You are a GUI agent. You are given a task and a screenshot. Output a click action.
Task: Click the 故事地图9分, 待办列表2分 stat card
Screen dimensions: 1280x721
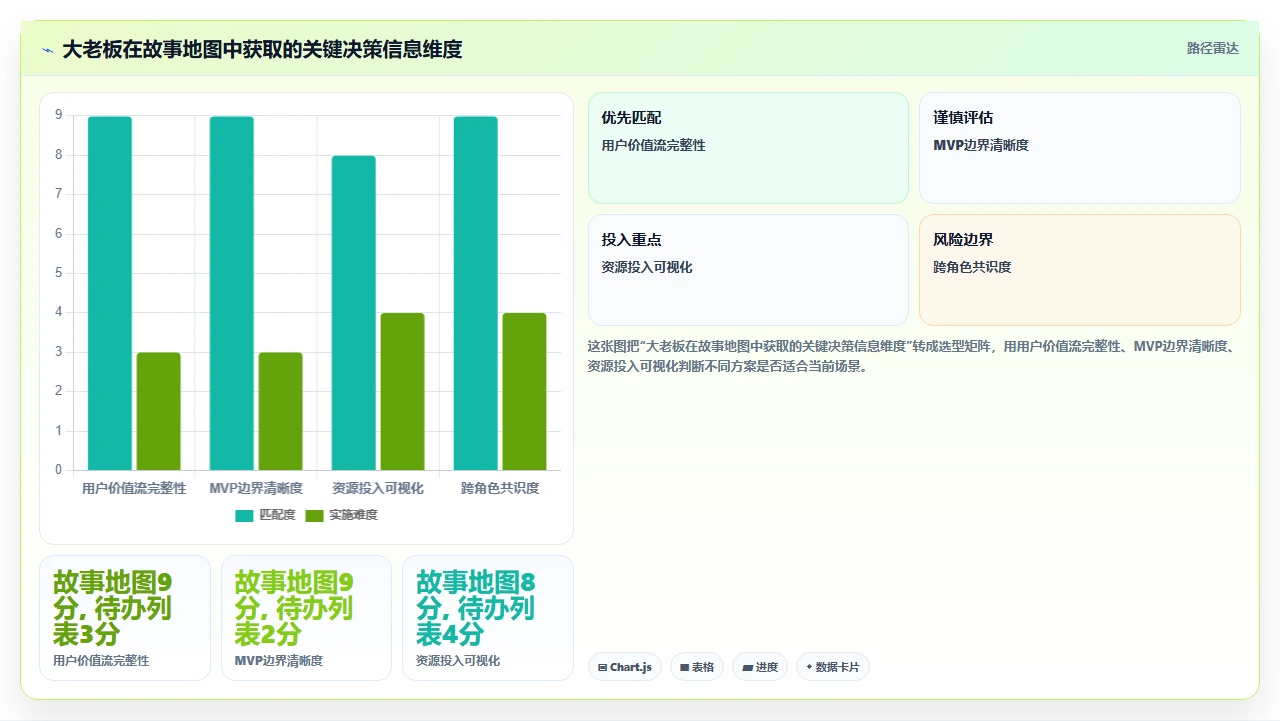click(306, 618)
